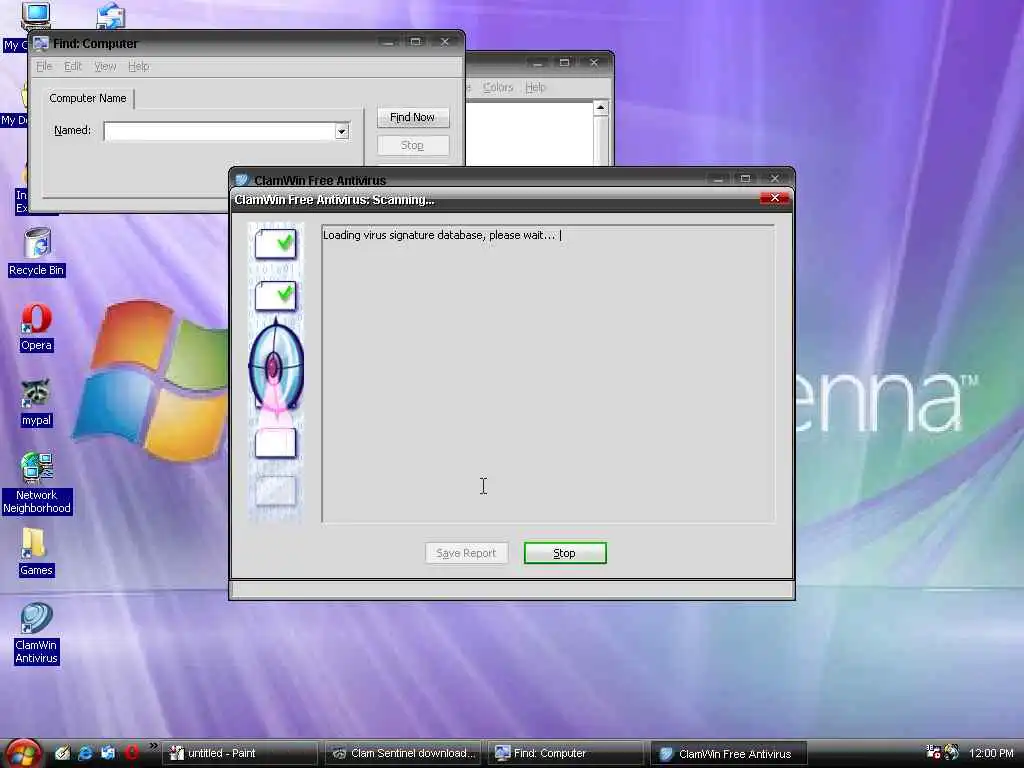Click the first system tray icon
This screenshot has width=1024, height=768.
[933, 752]
